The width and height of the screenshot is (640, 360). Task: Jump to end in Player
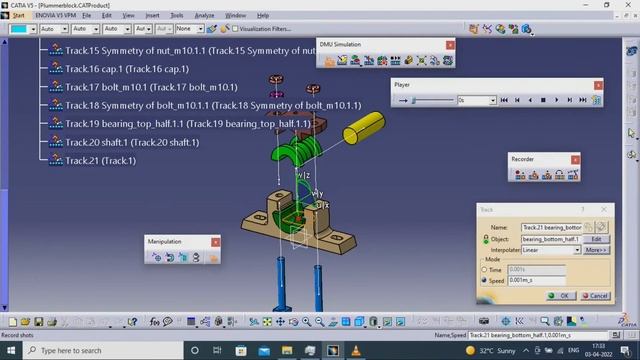[x=583, y=100]
